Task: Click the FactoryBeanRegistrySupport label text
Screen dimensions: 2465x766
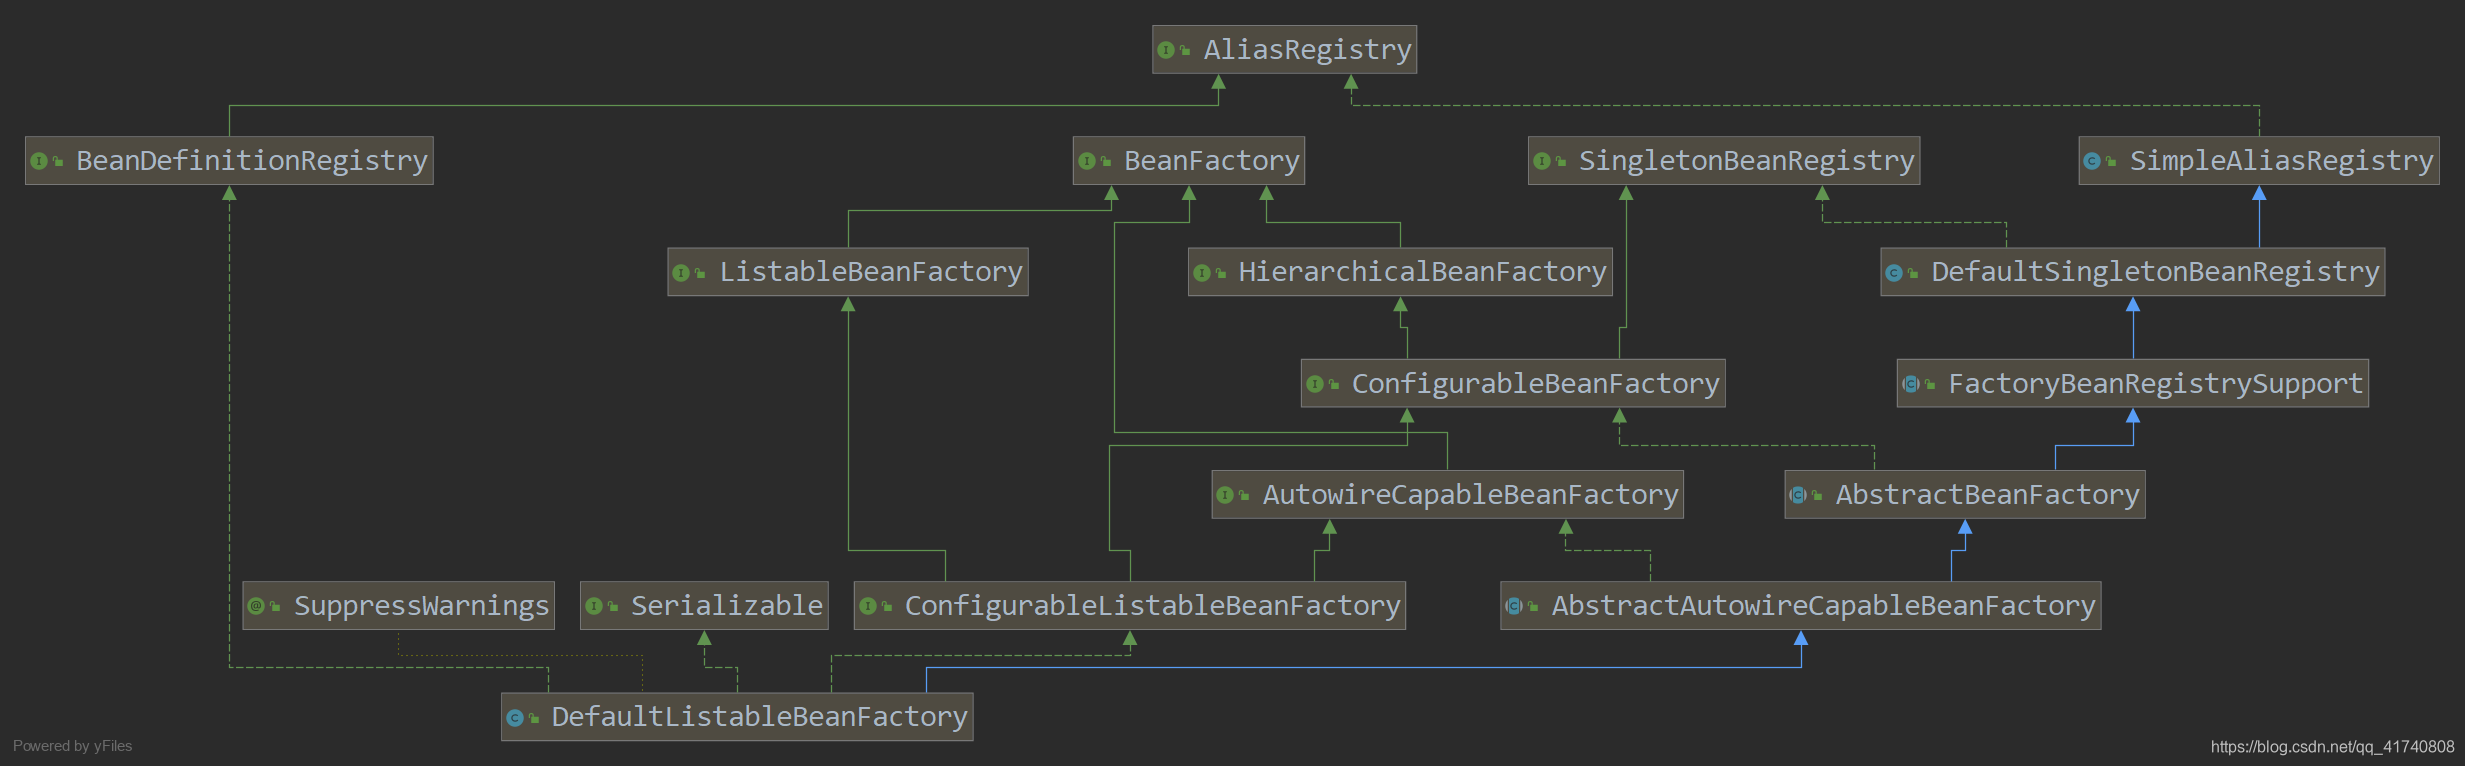Action: tap(2155, 384)
